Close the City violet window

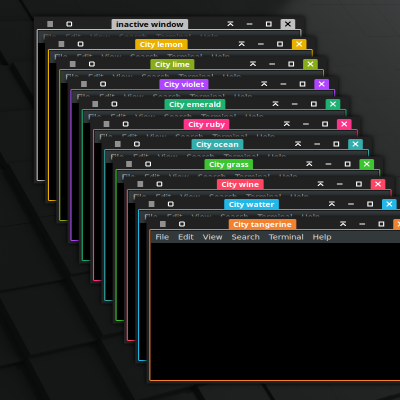[321, 84]
